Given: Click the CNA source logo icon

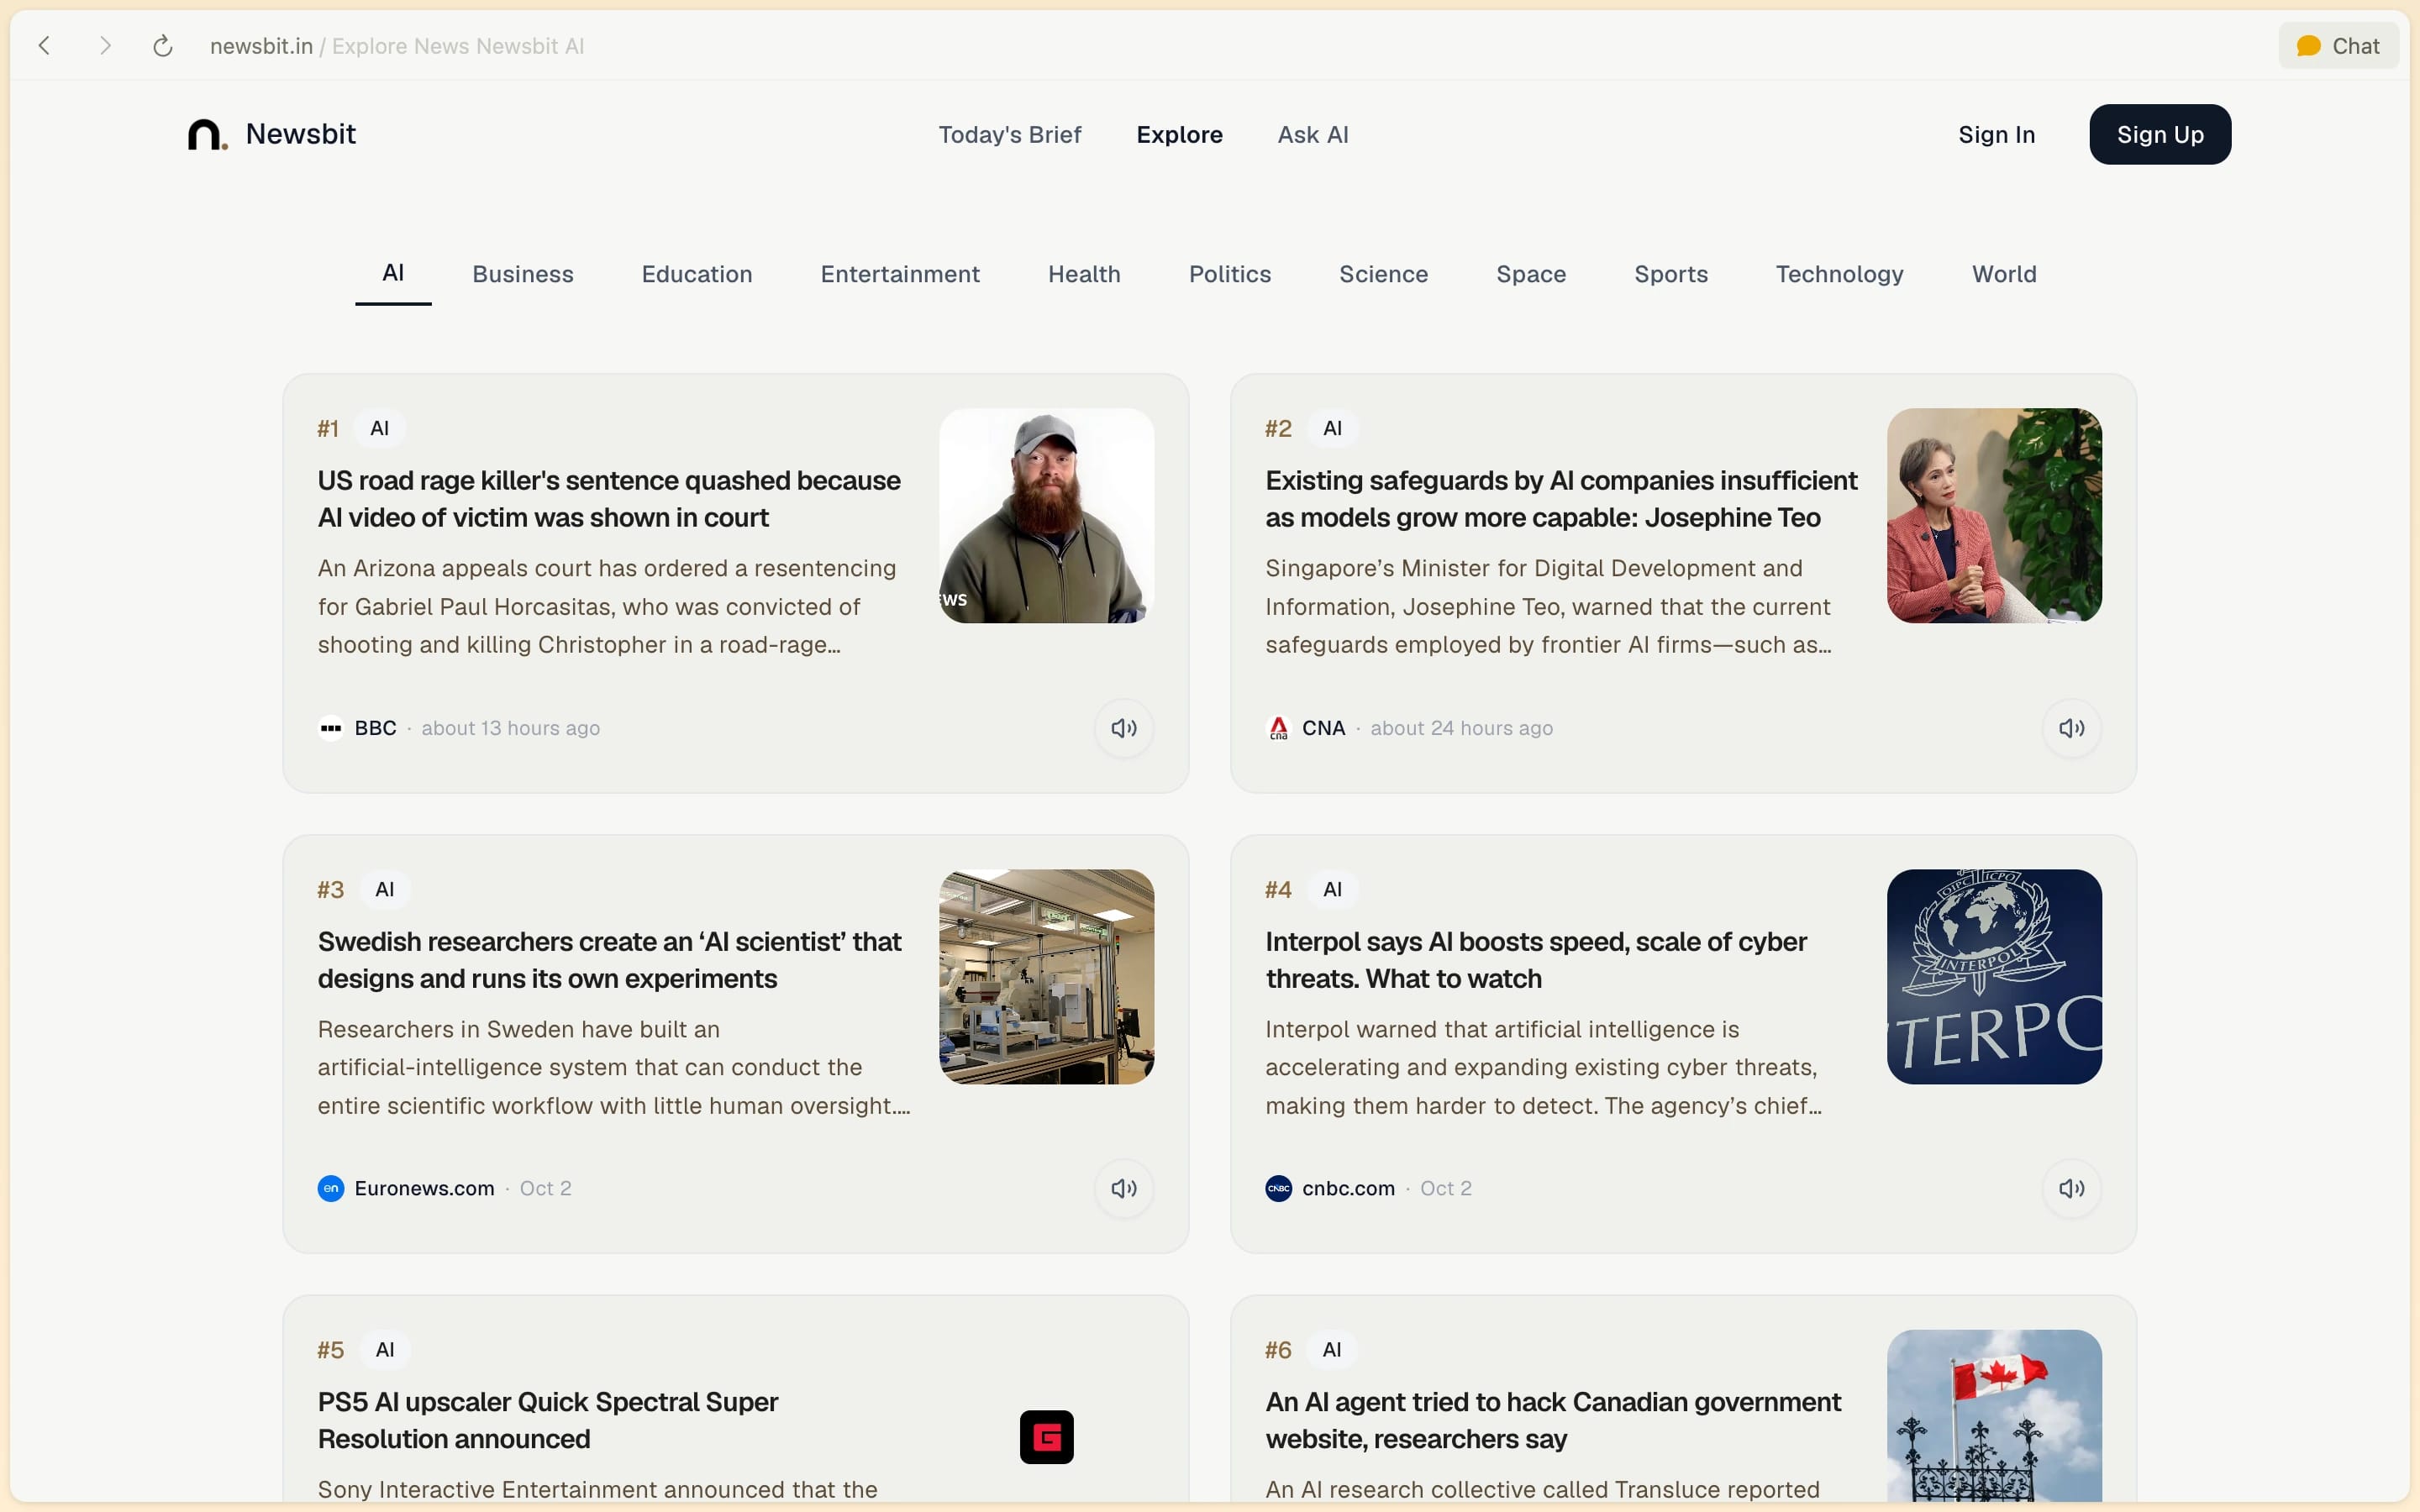Looking at the screenshot, I should [1278, 728].
